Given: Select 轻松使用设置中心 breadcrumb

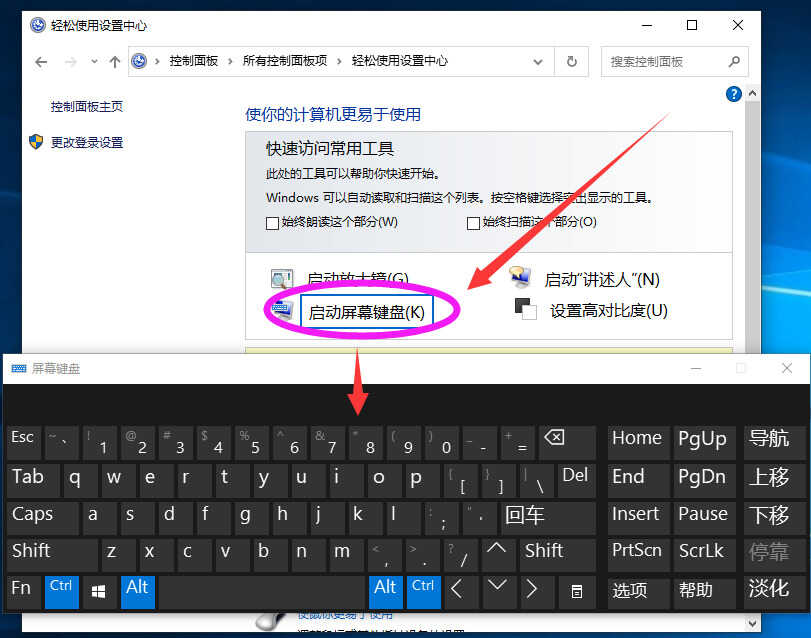Looking at the screenshot, I should (x=400, y=61).
